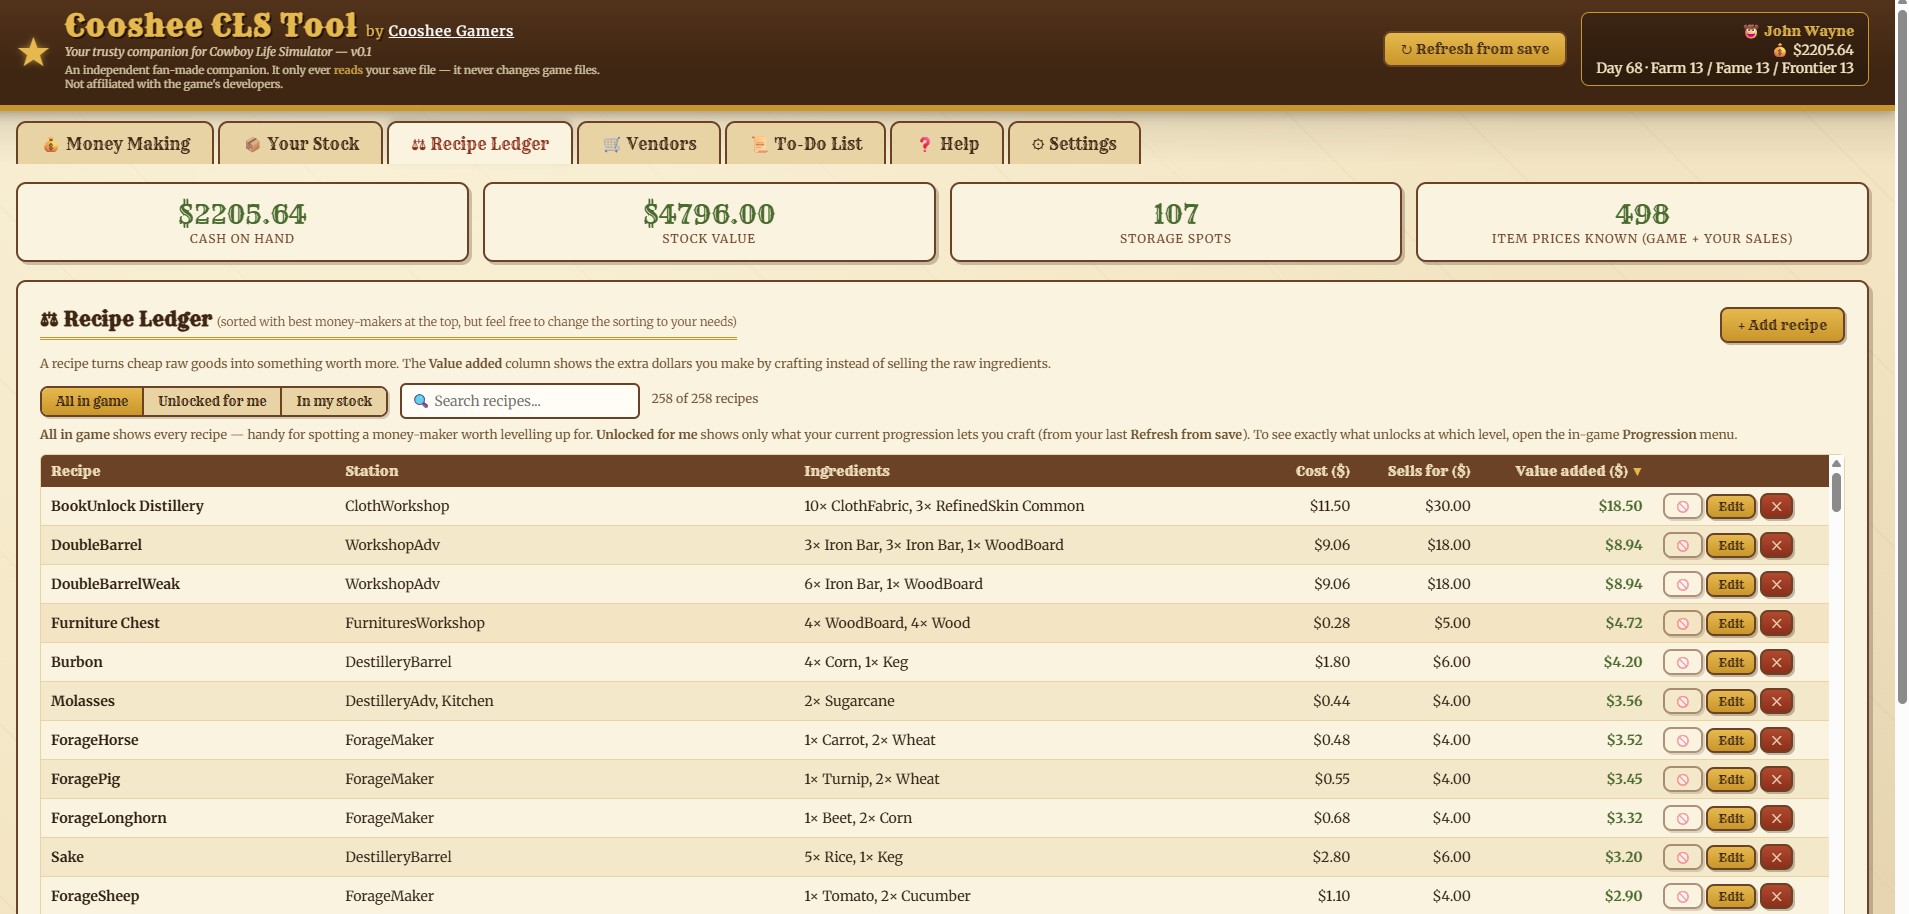Click the $4796.00 Stock Value card

pyautogui.click(x=709, y=222)
